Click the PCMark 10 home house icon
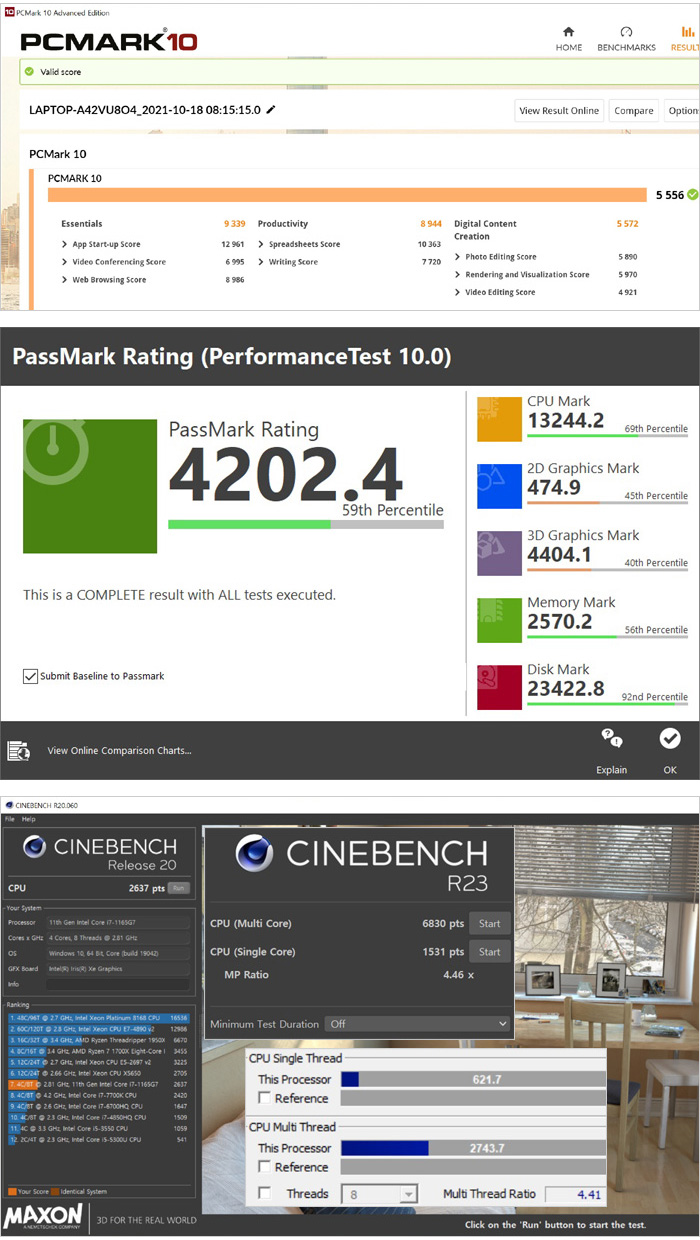This screenshot has width=700, height=1240. click(x=569, y=32)
